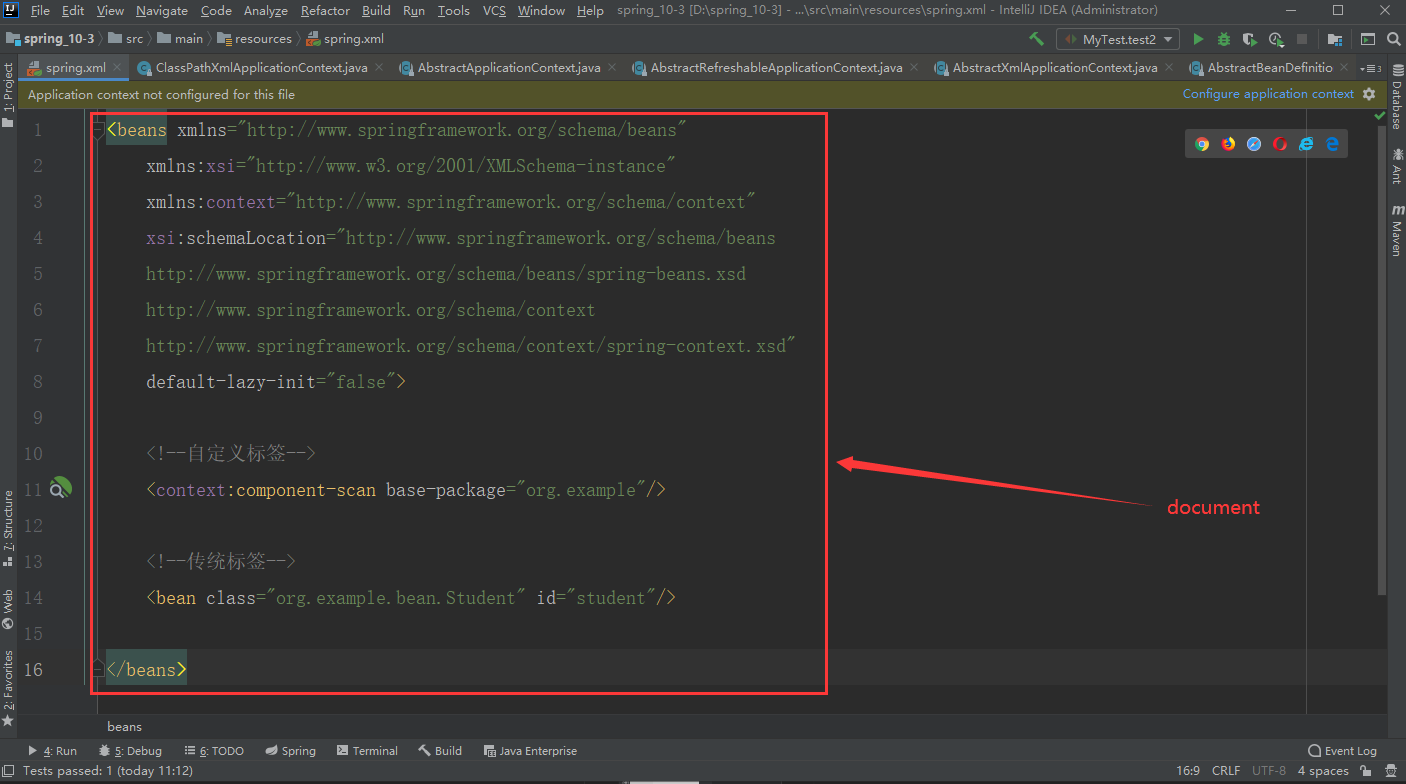Toggle the Event Log panel
This screenshot has width=1406, height=784.
pyautogui.click(x=1342, y=751)
